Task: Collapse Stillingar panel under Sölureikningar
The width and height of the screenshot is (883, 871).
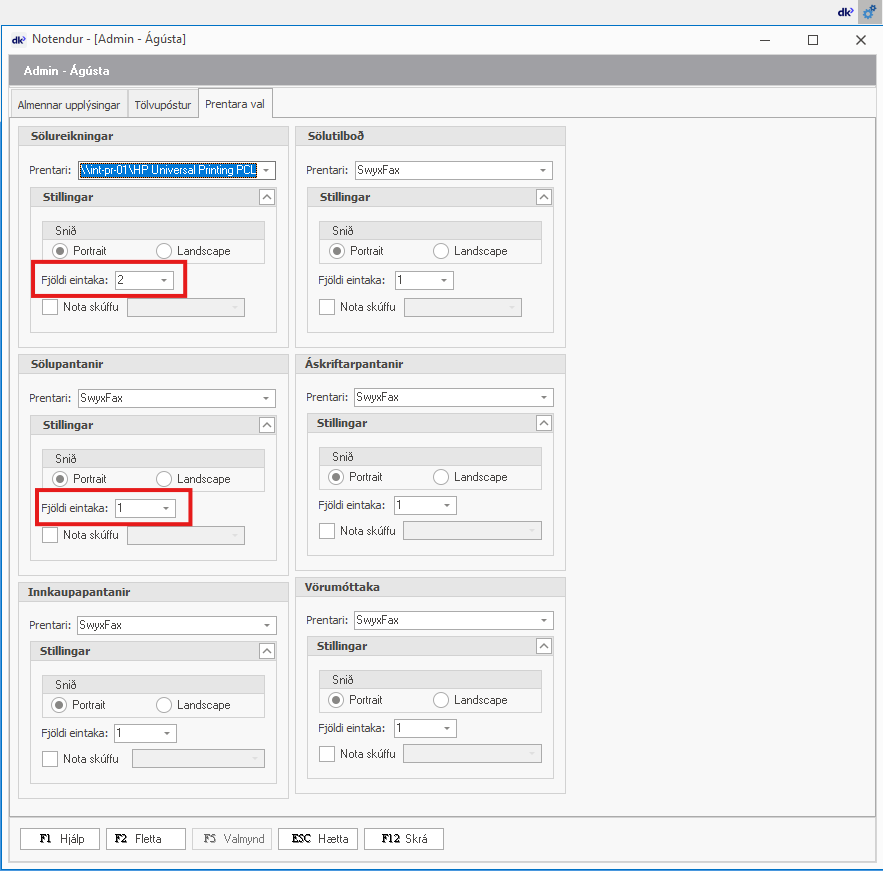Action: click(x=267, y=197)
